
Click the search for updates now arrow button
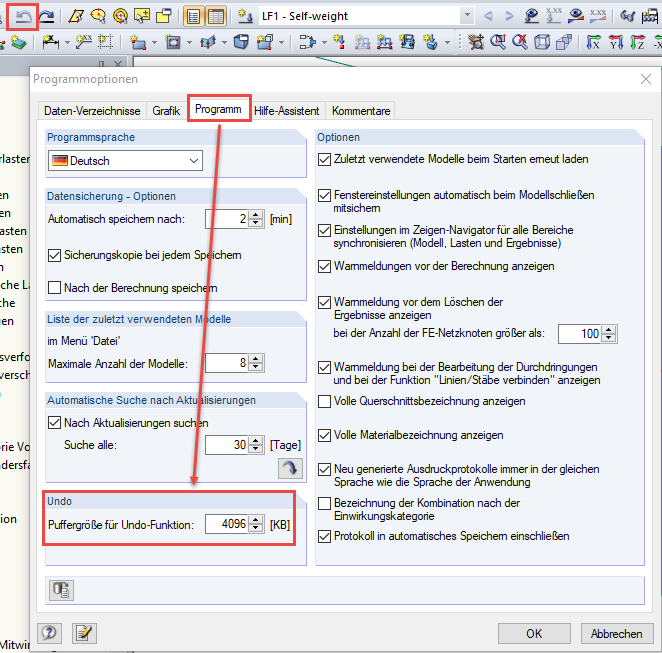pos(290,468)
